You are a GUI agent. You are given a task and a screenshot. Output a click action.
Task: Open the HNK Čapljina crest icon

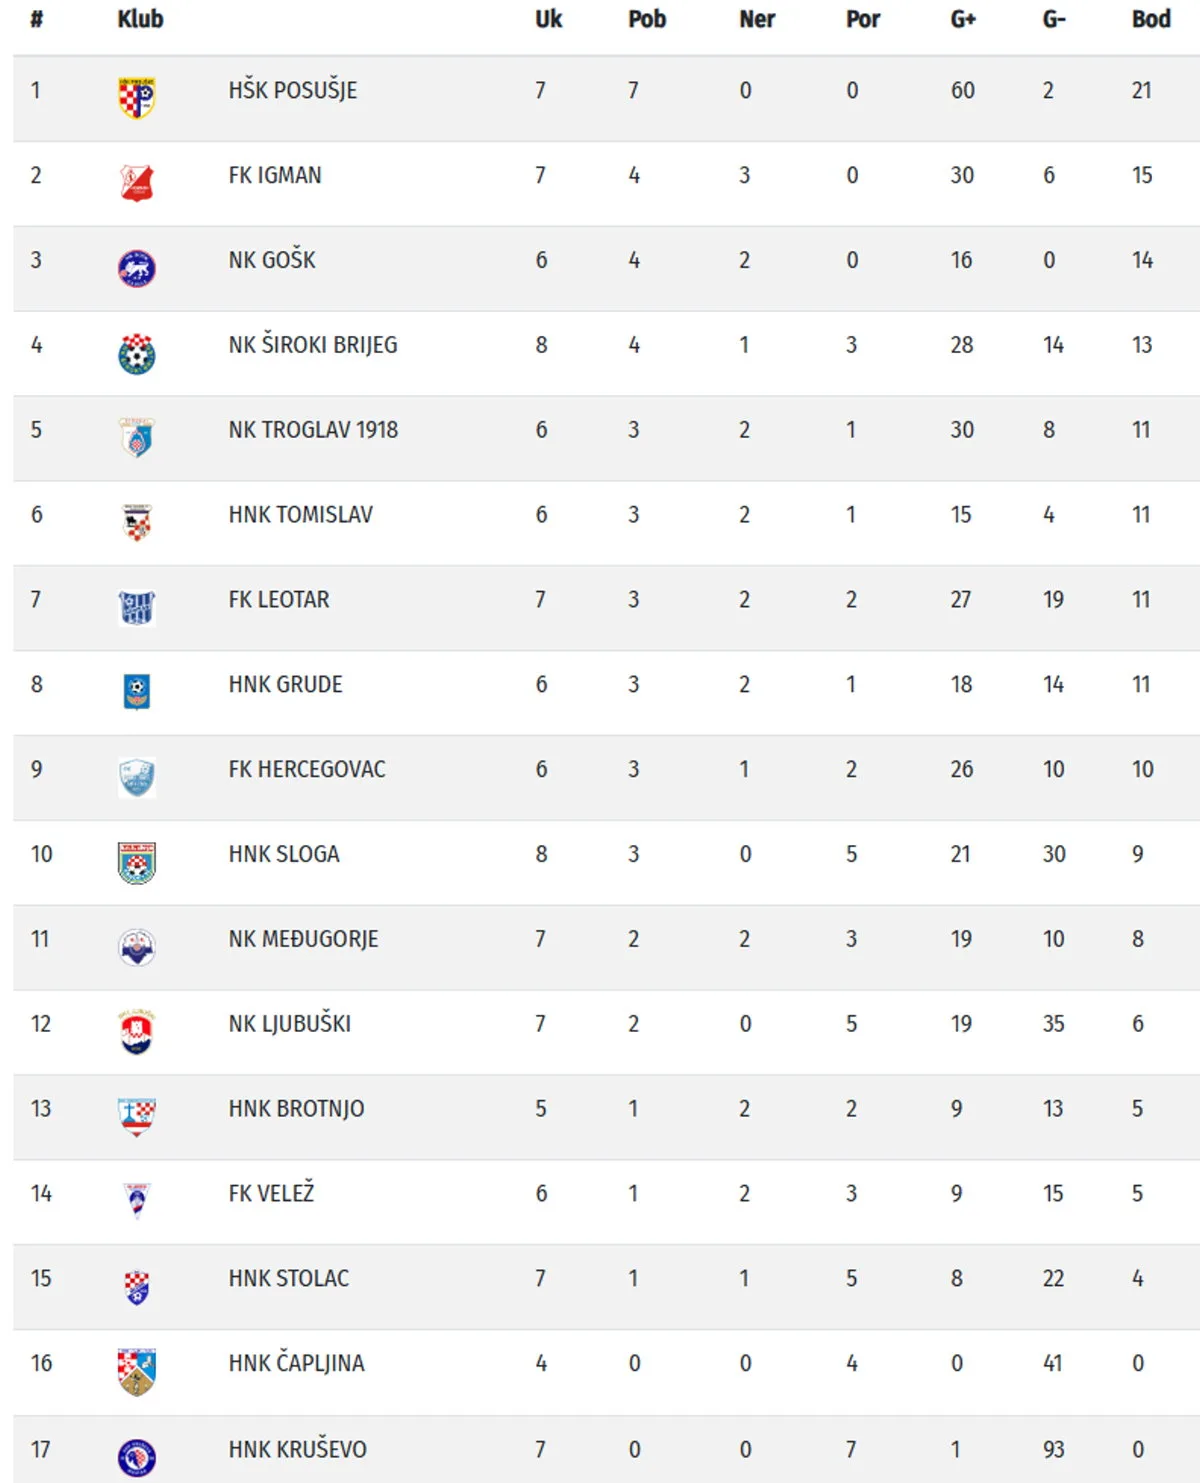pyautogui.click(x=137, y=1371)
